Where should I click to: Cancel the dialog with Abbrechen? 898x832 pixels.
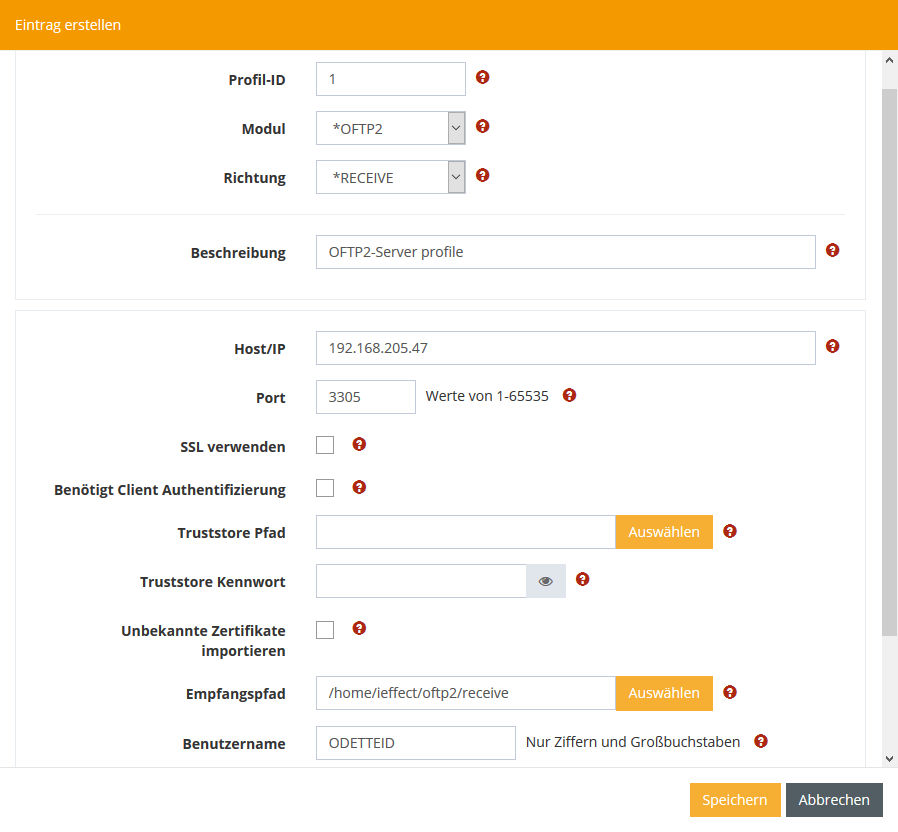pyautogui.click(x=834, y=800)
